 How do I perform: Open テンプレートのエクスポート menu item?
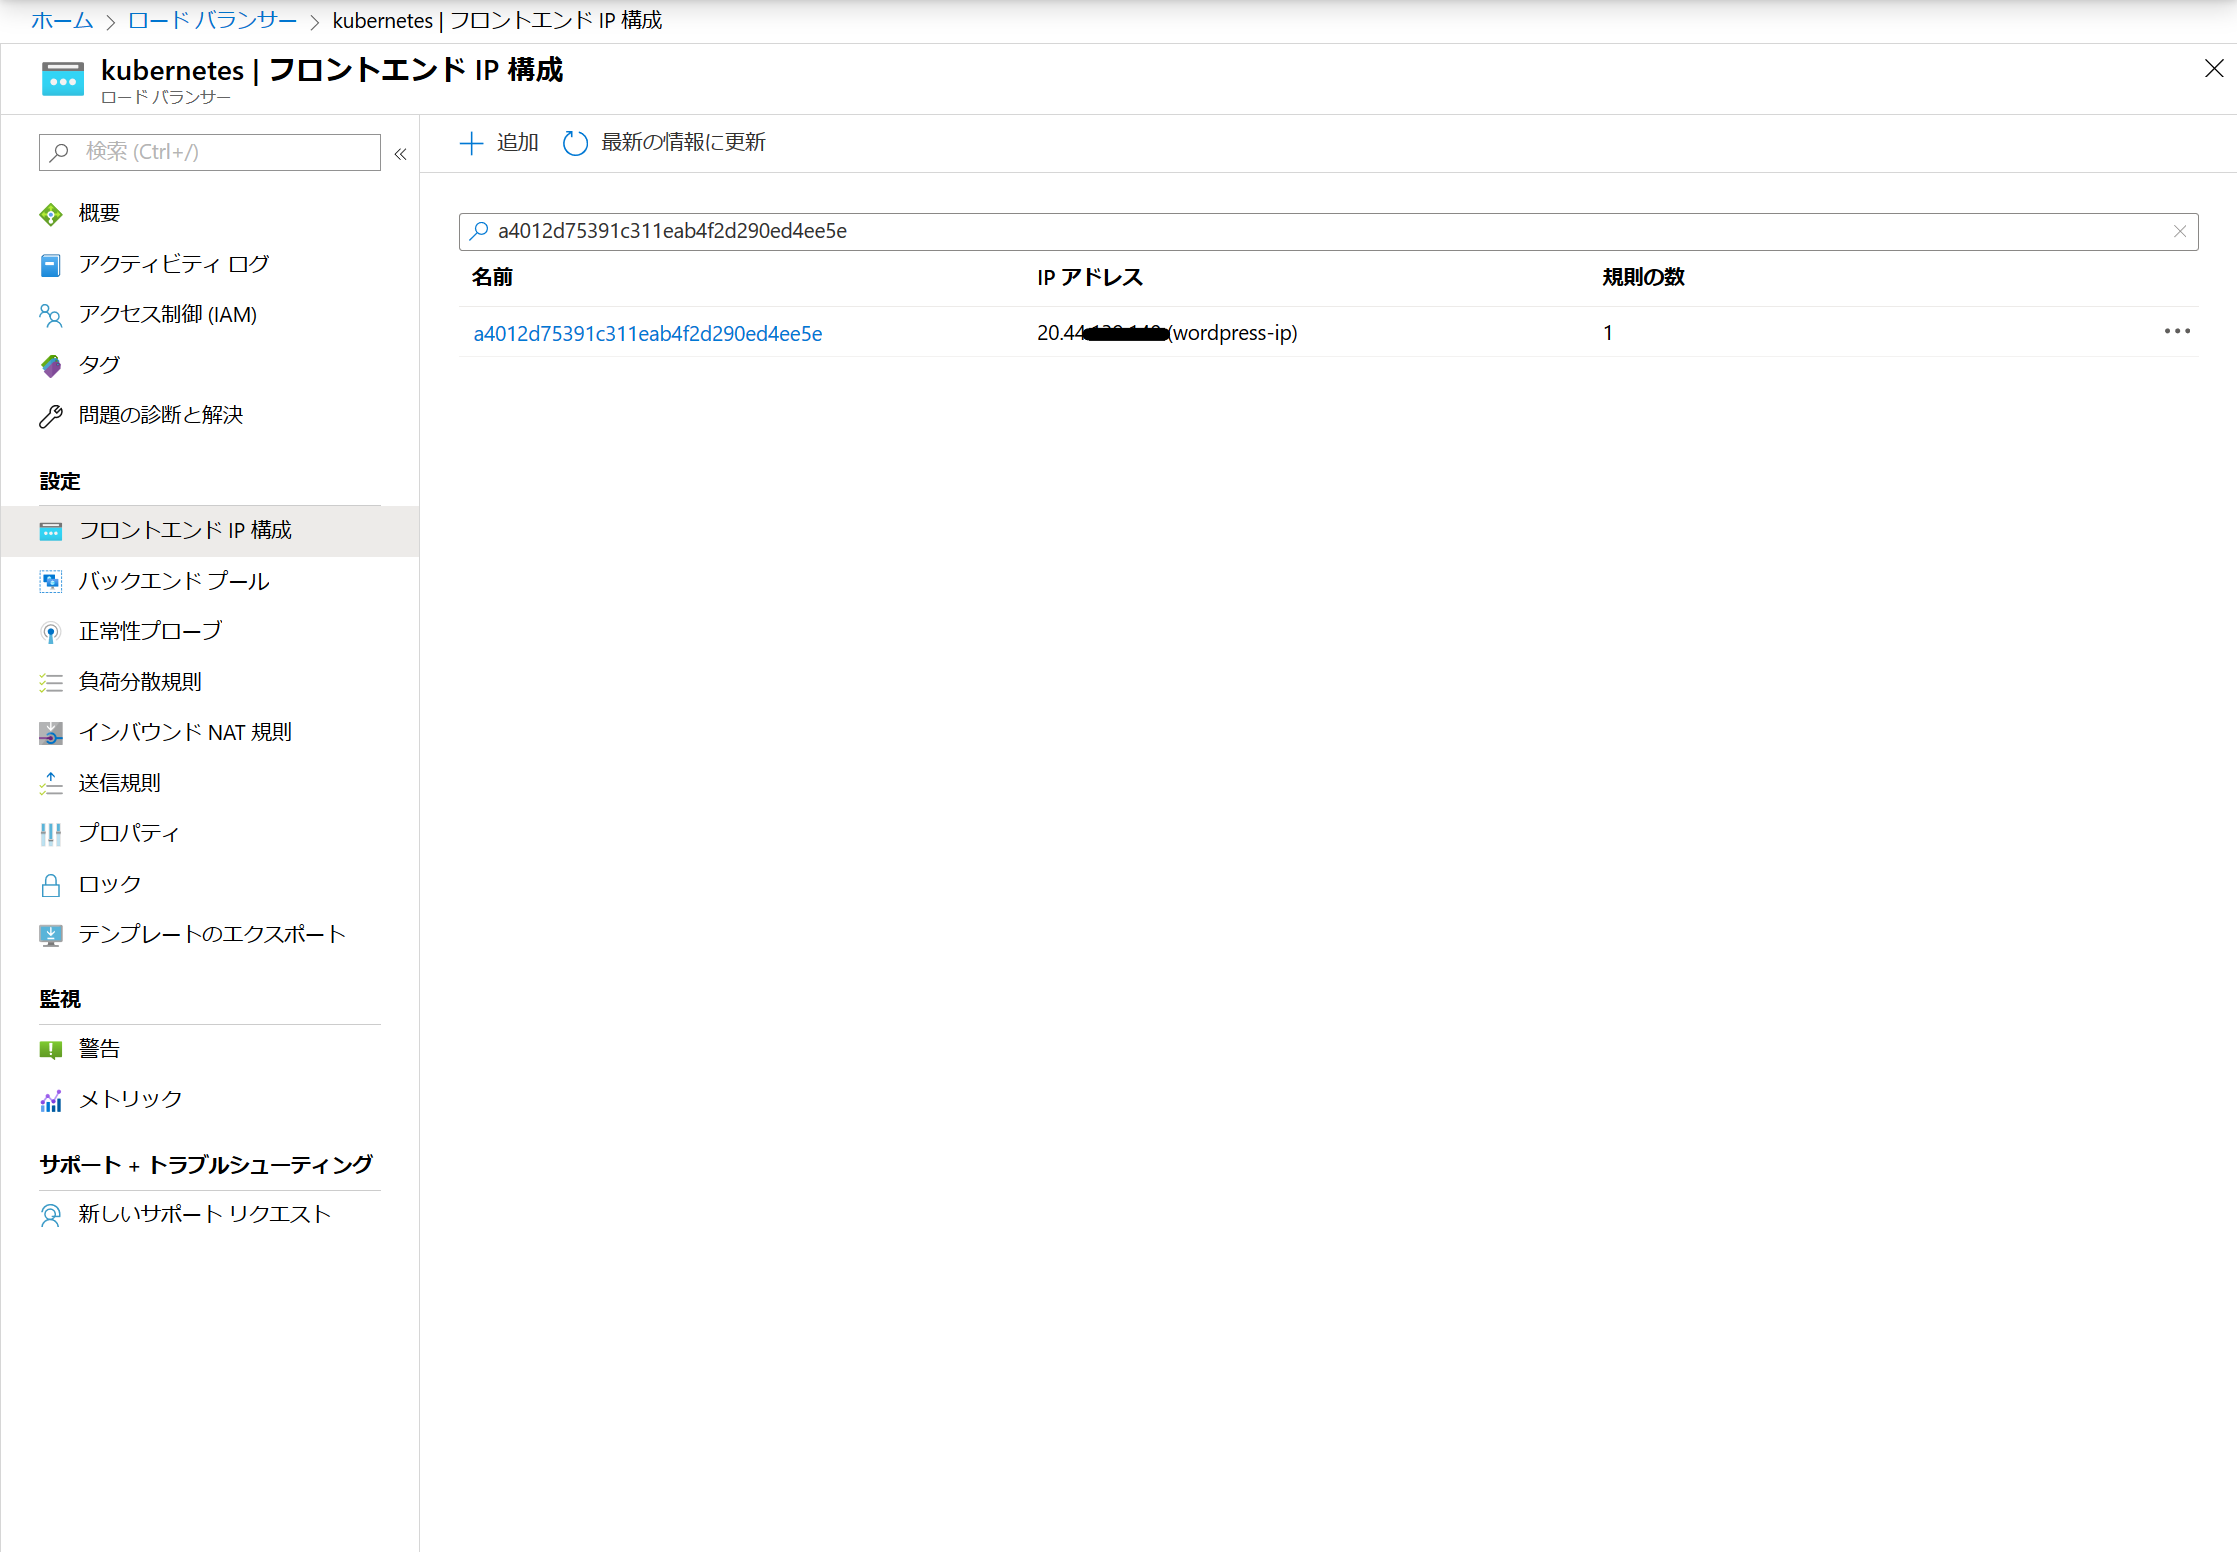click(x=210, y=935)
